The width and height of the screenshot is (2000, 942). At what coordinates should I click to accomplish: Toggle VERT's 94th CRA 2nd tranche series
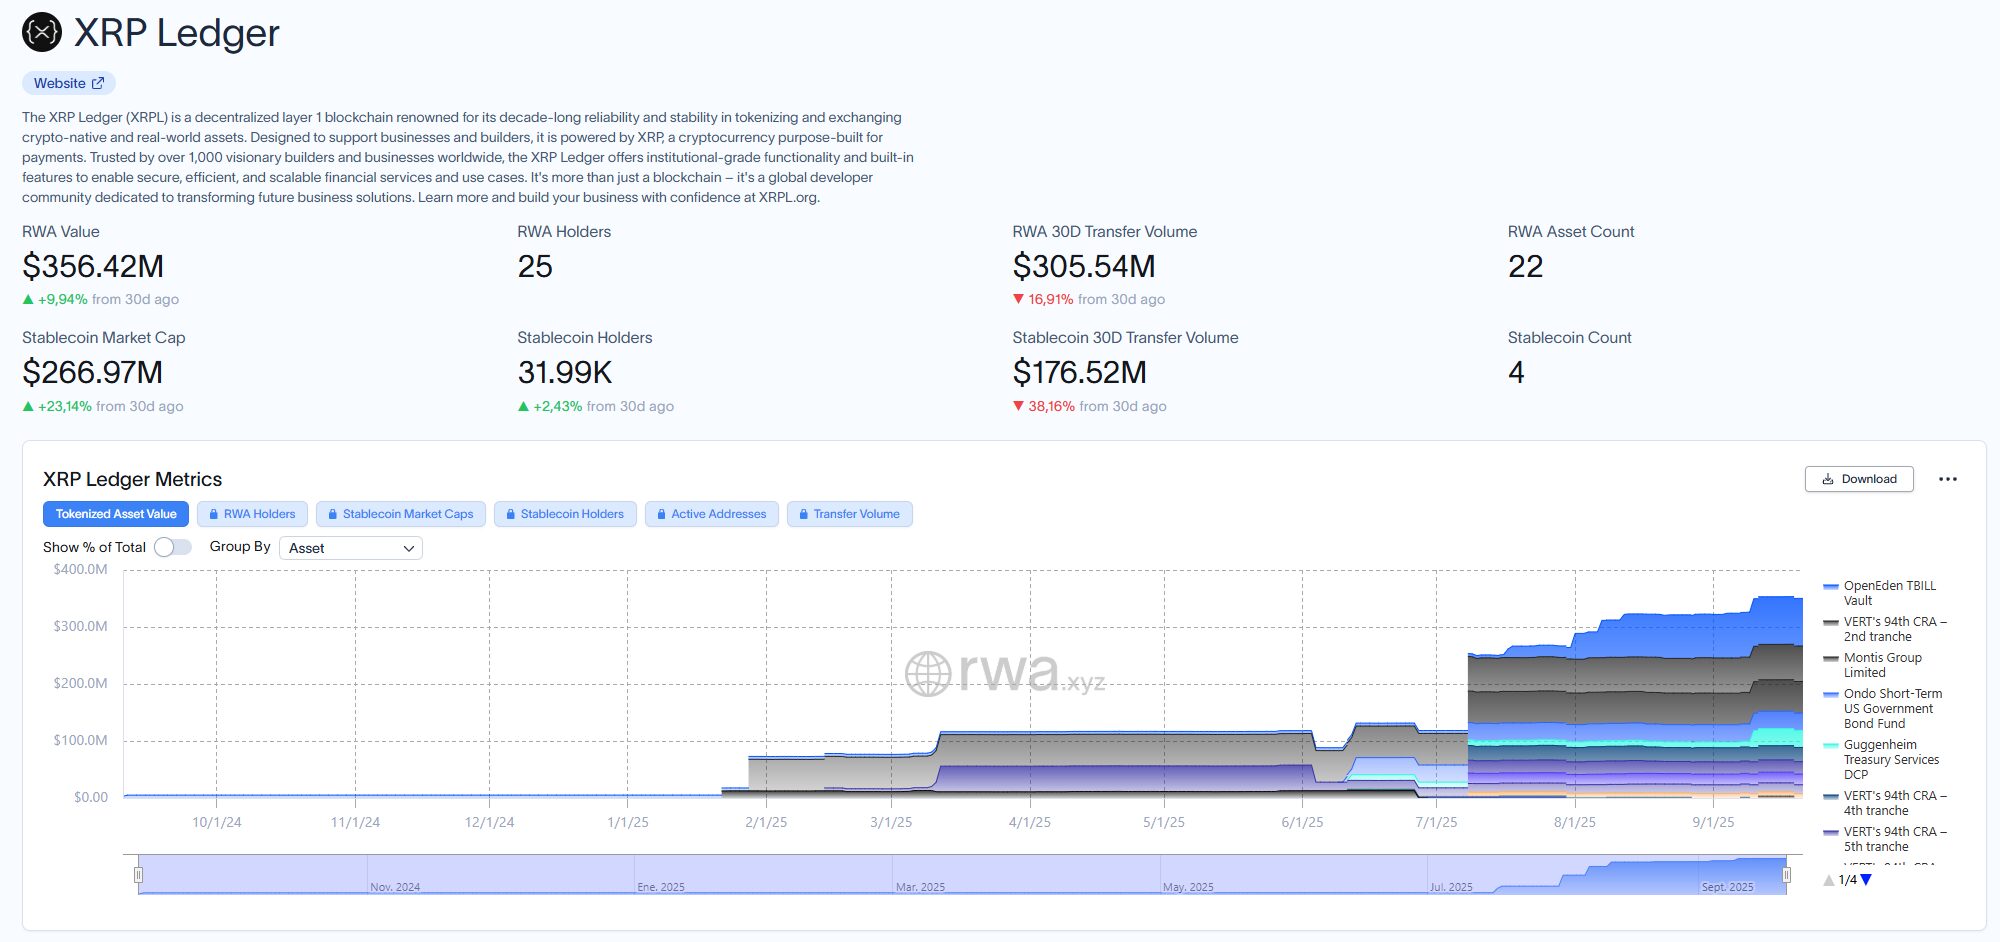click(1885, 629)
